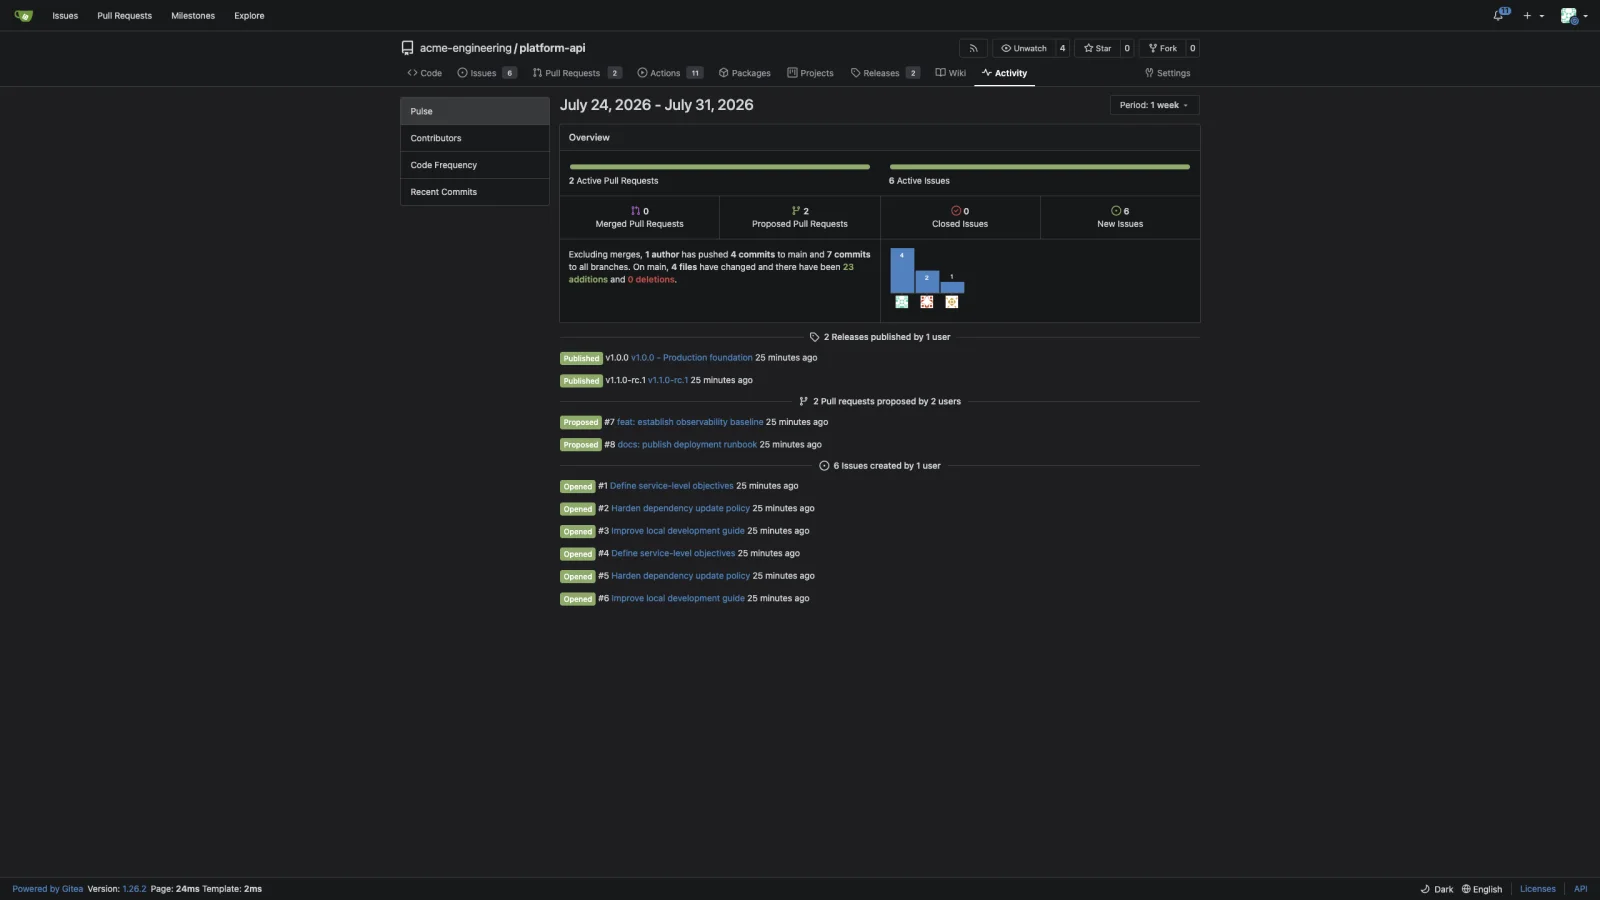Open Closed Issues count
This screenshot has height=900, width=1600.
960,217
